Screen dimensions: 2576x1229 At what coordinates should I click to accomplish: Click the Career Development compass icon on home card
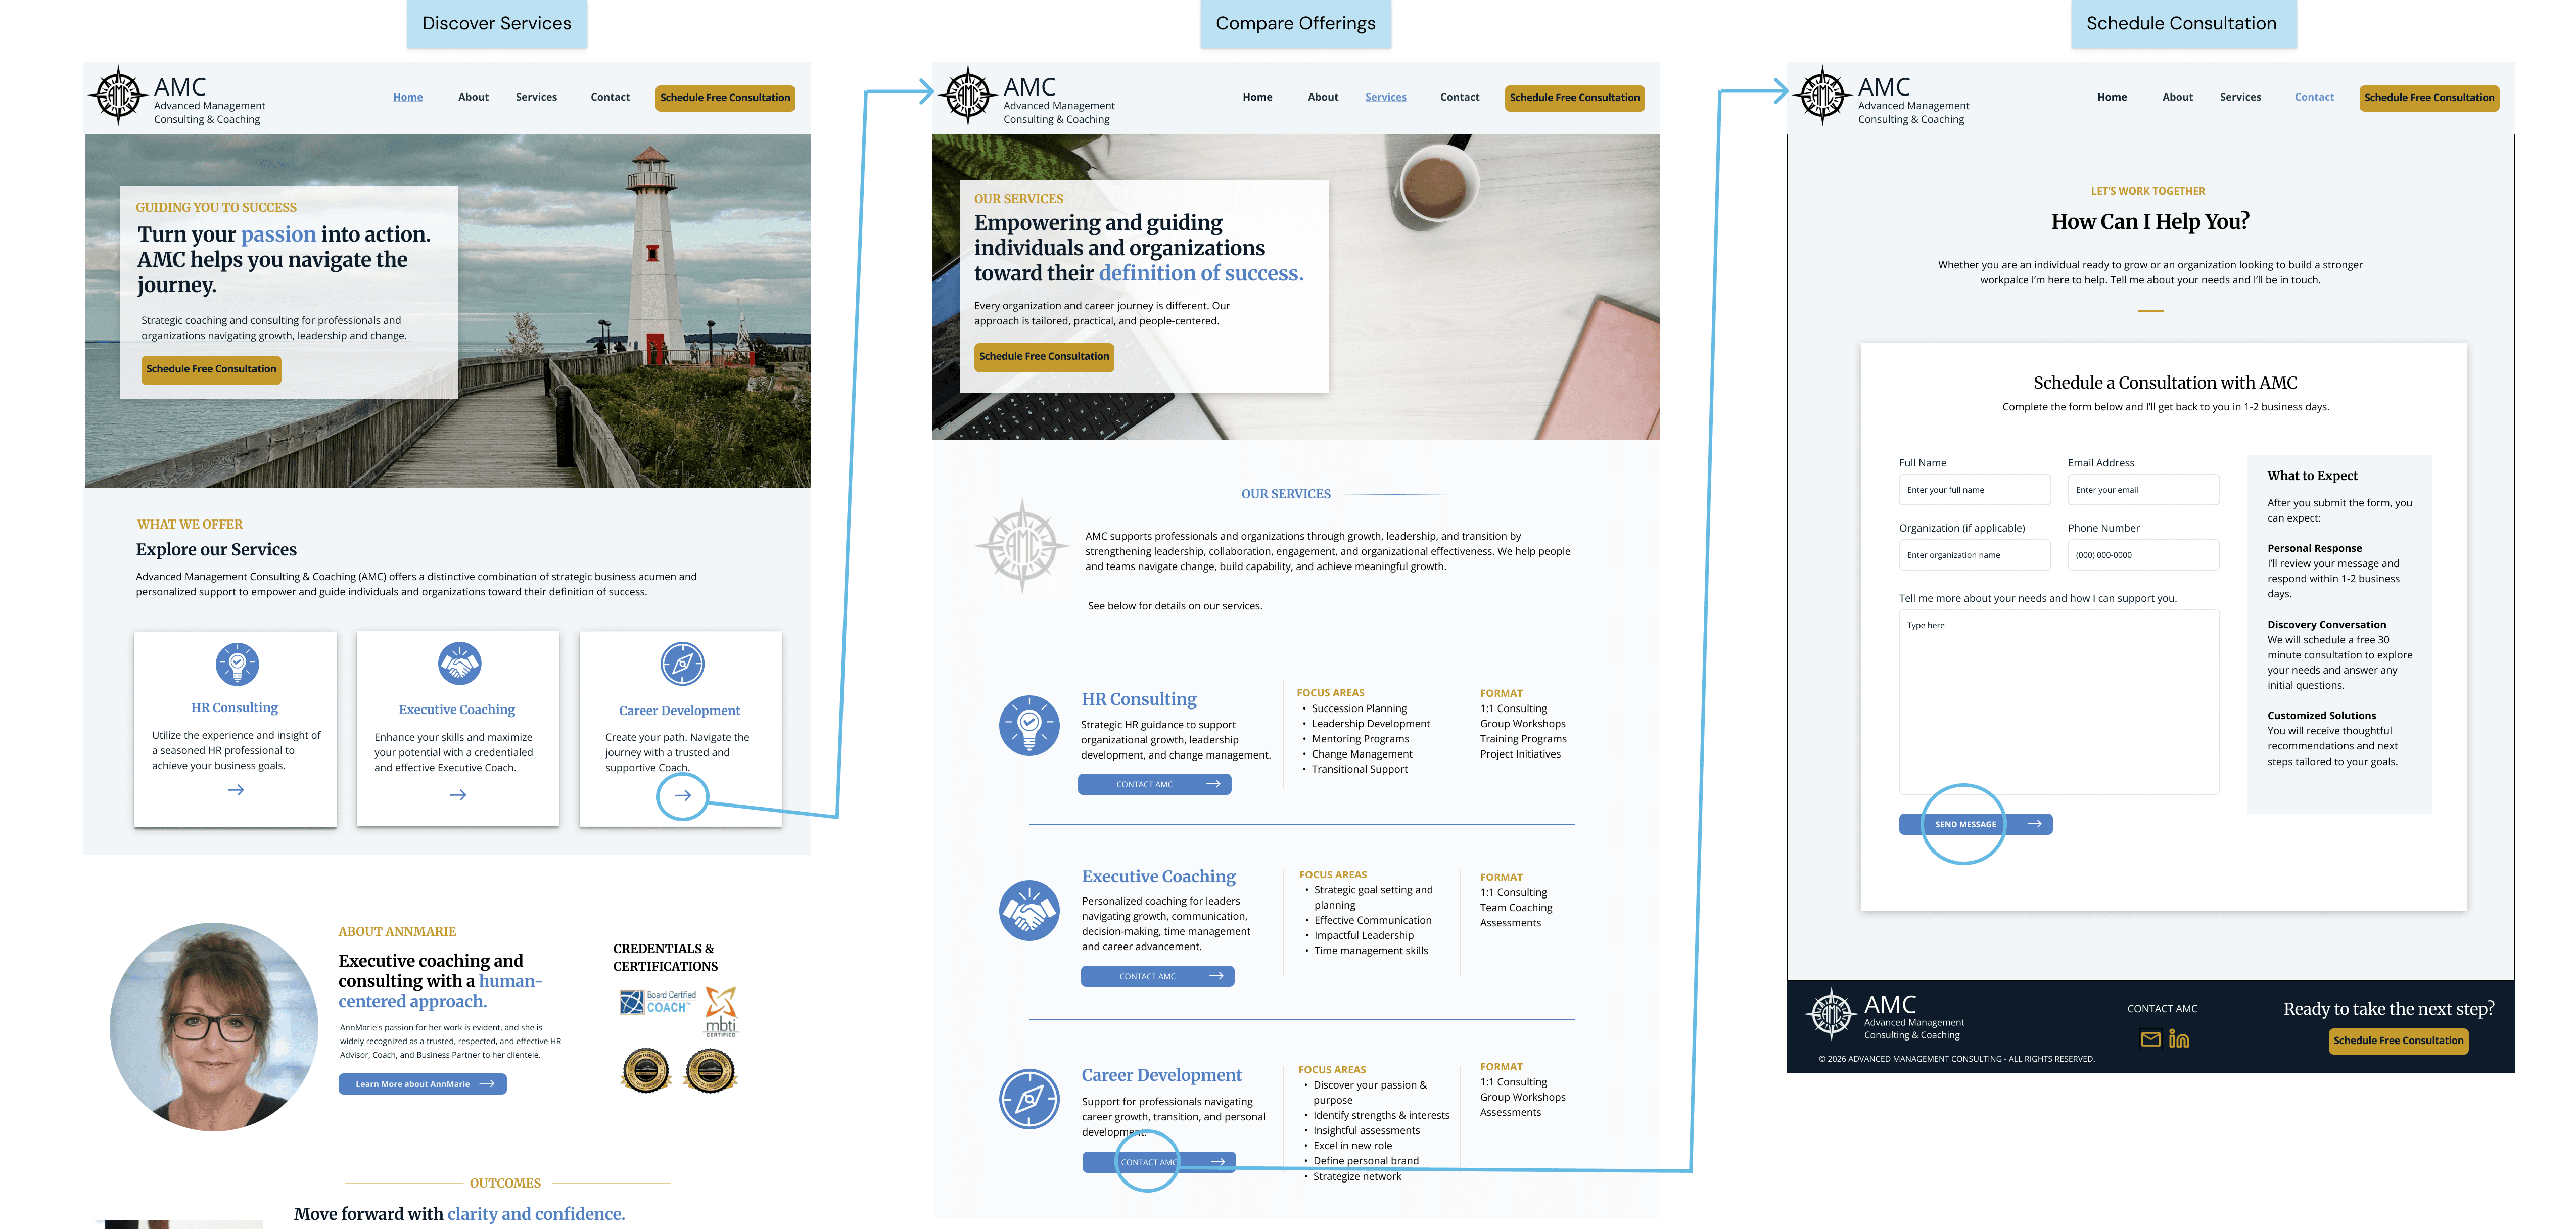point(682,663)
